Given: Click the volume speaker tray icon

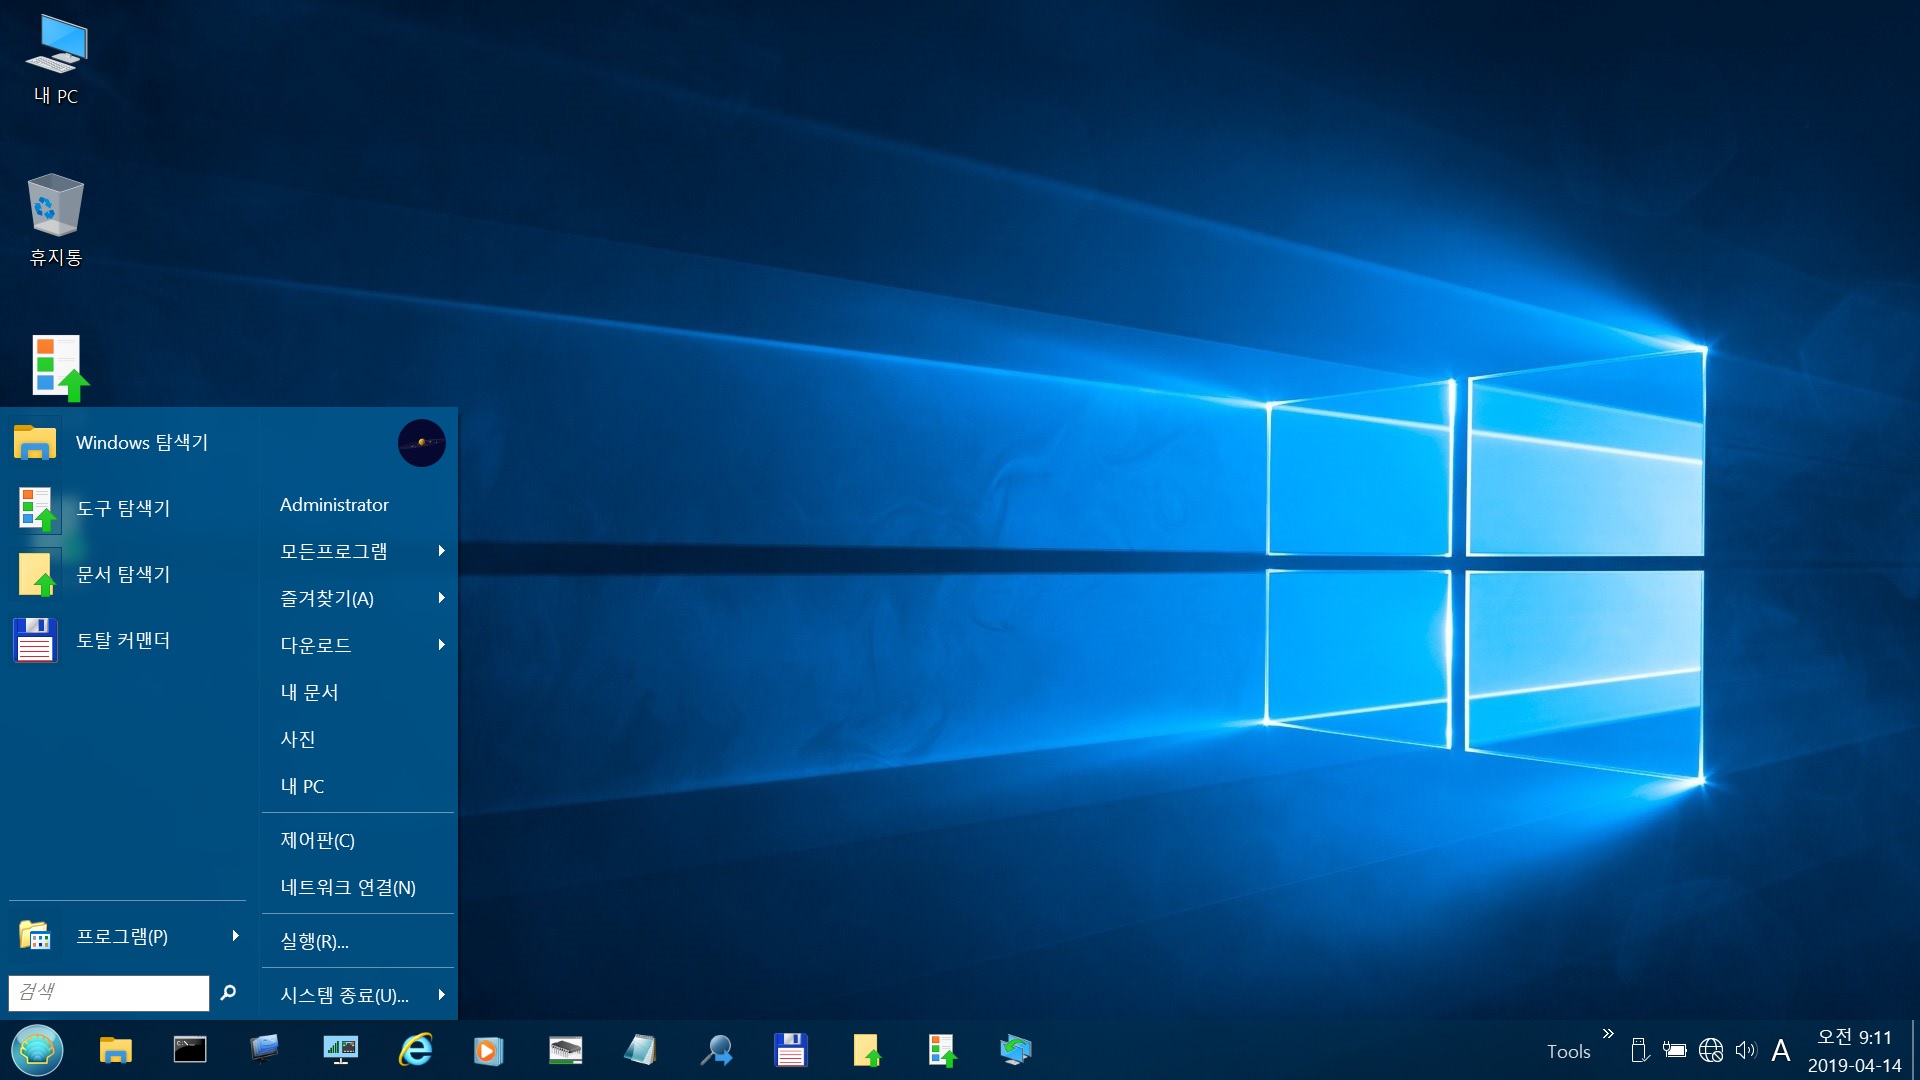Looking at the screenshot, I should coord(1746,1050).
